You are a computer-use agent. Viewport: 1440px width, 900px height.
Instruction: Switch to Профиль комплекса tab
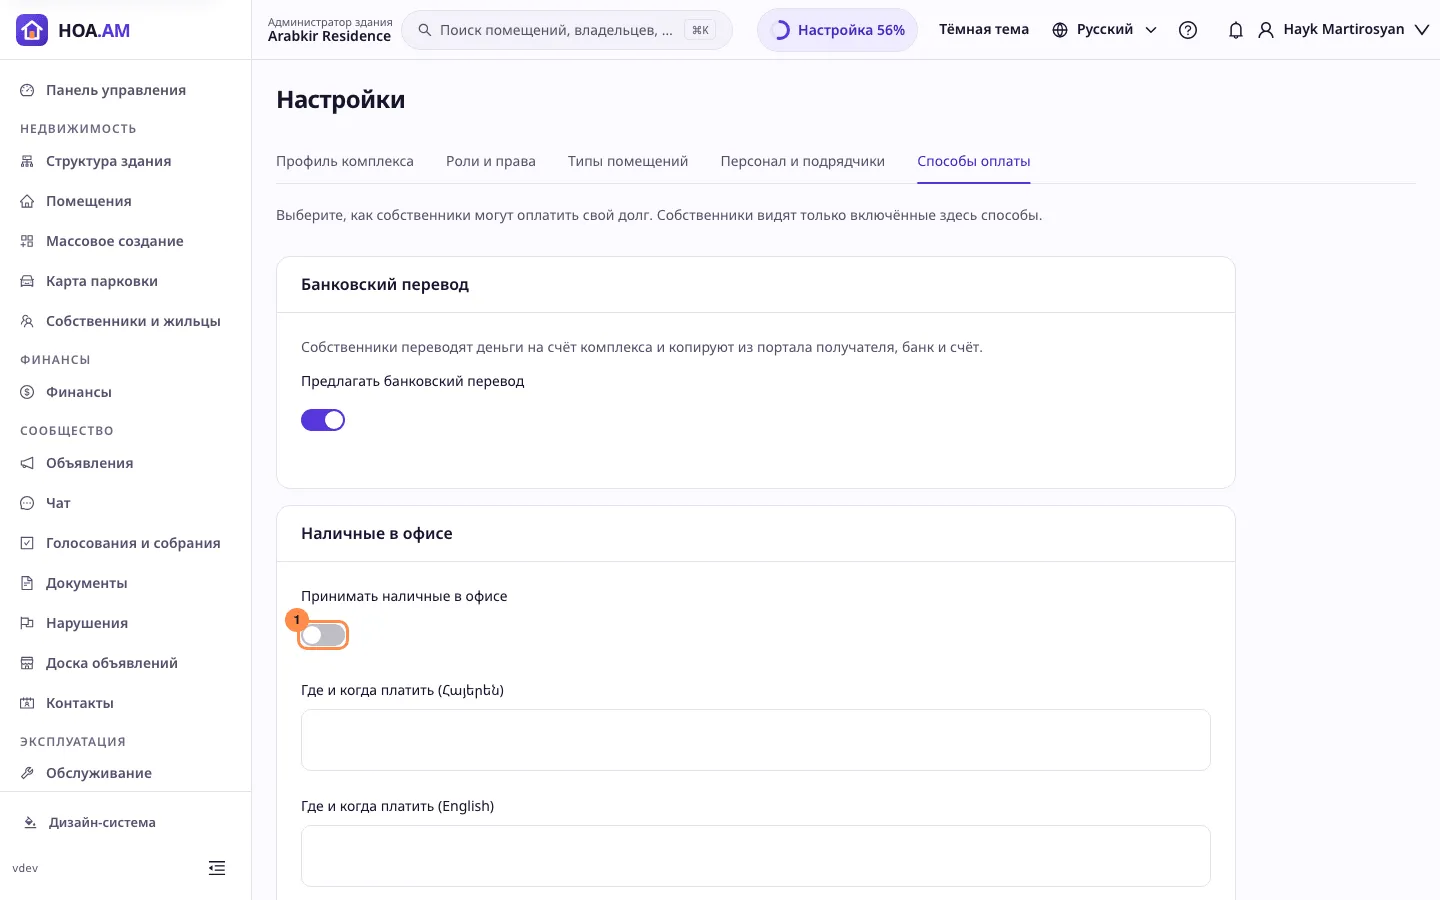coord(345,161)
